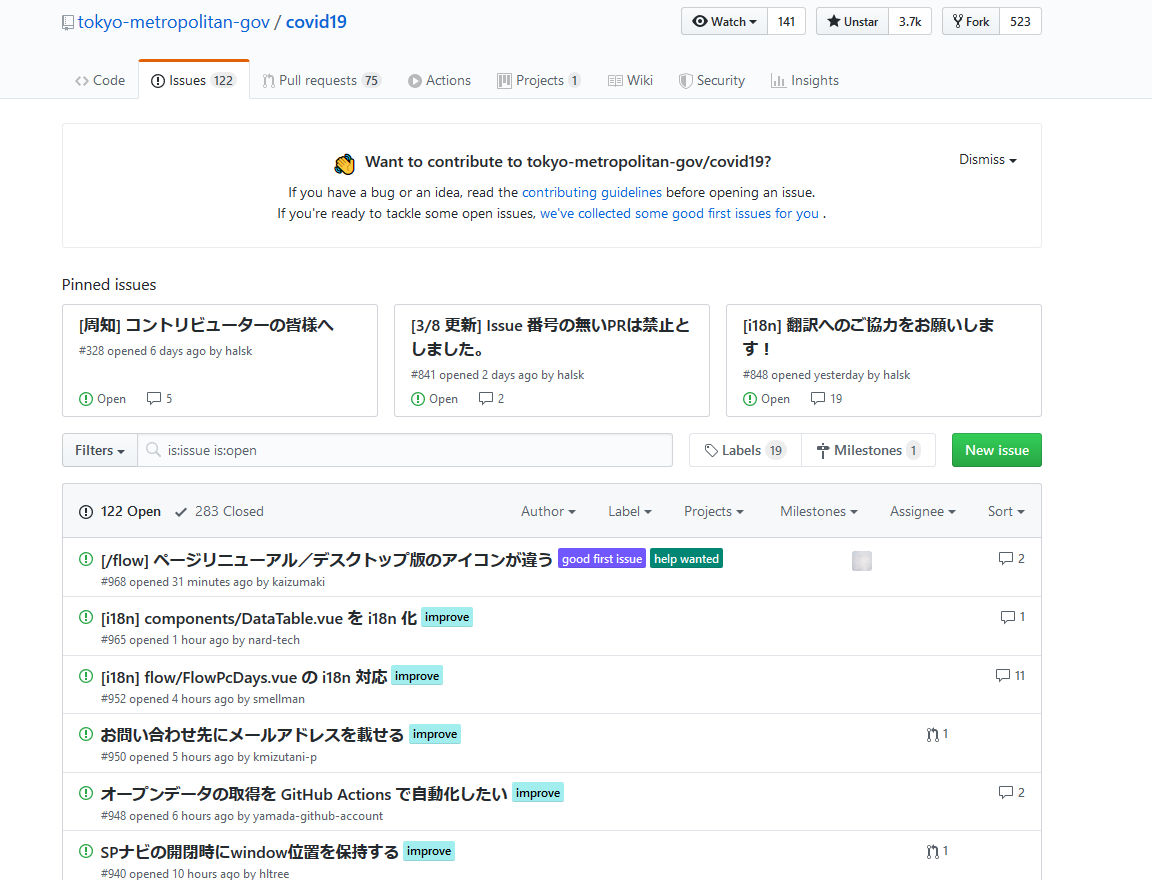This screenshot has width=1152, height=880.
Task: Open the Labels 19 button
Action: tap(745, 450)
